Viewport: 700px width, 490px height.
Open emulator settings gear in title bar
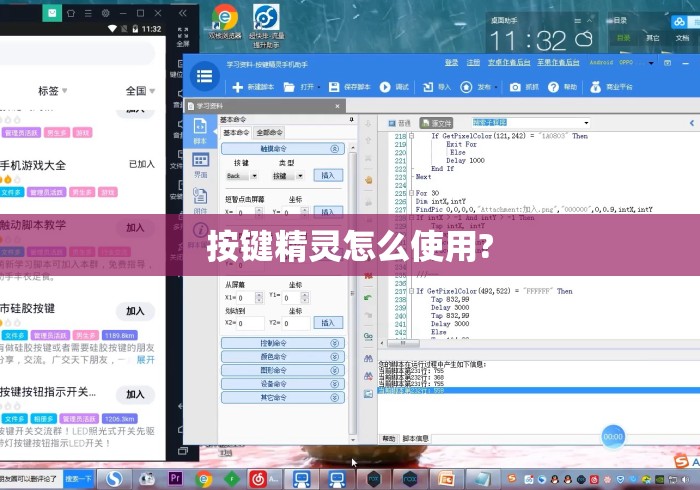105,13
